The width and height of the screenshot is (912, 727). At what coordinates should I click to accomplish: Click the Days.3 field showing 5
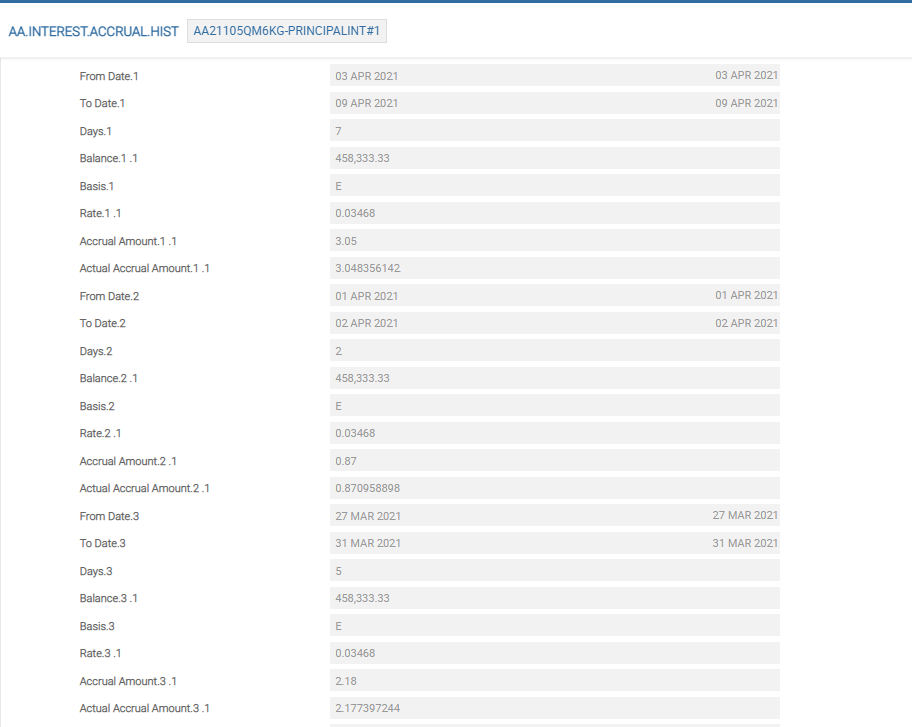(x=554, y=571)
